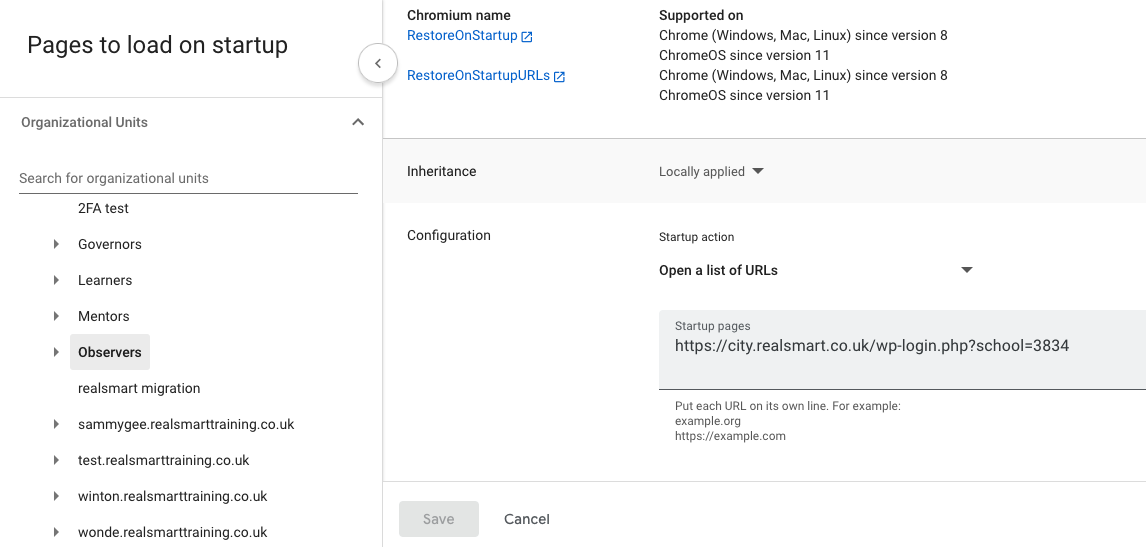Open RestoreOnStartupURLs external link

[485, 76]
